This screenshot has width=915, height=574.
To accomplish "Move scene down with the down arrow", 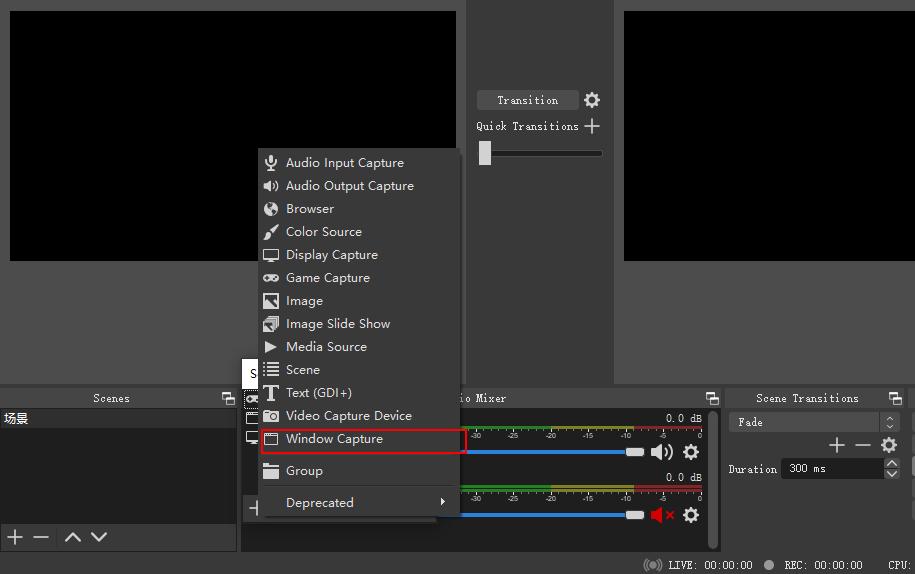I will [99, 537].
